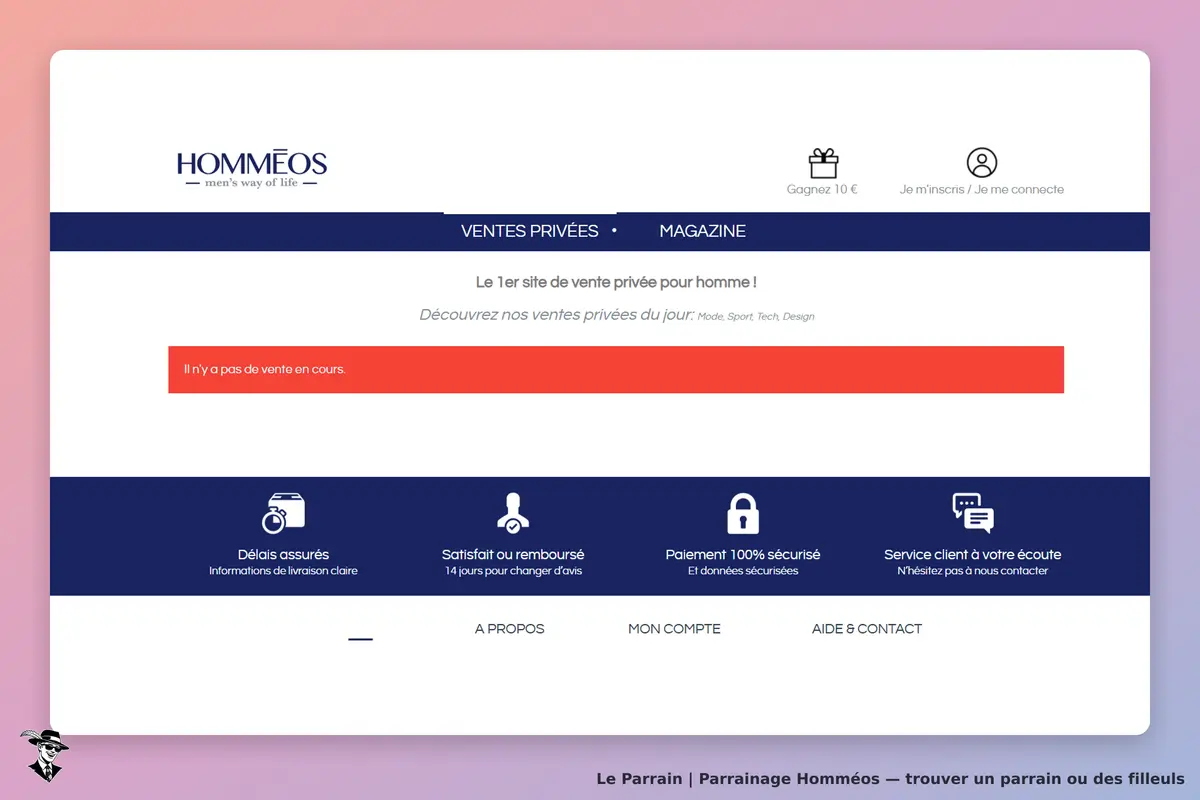
Task: Click 'Le 1er site de vente privée' heading
Action: 616,283
